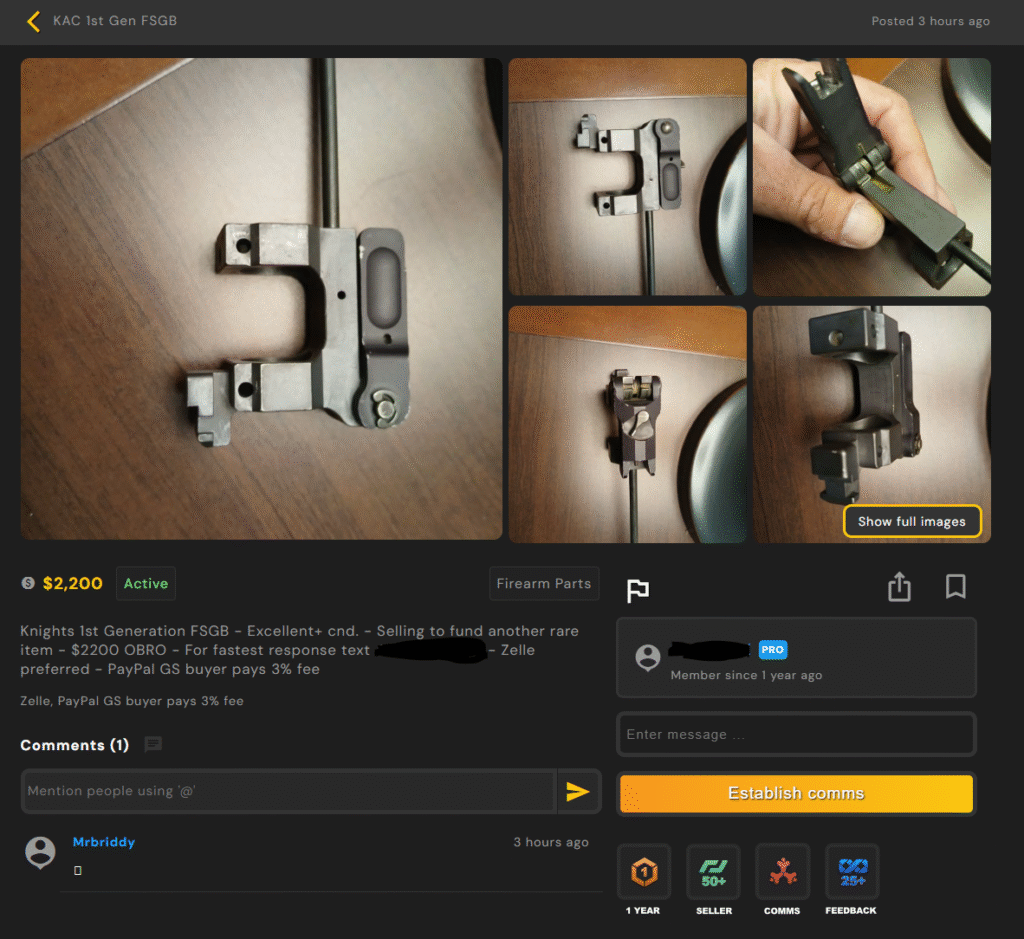The height and width of the screenshot is (939, 1024).
Task: Click the 25+ Feedback badge icon
Action: click(x=851, y=872)
